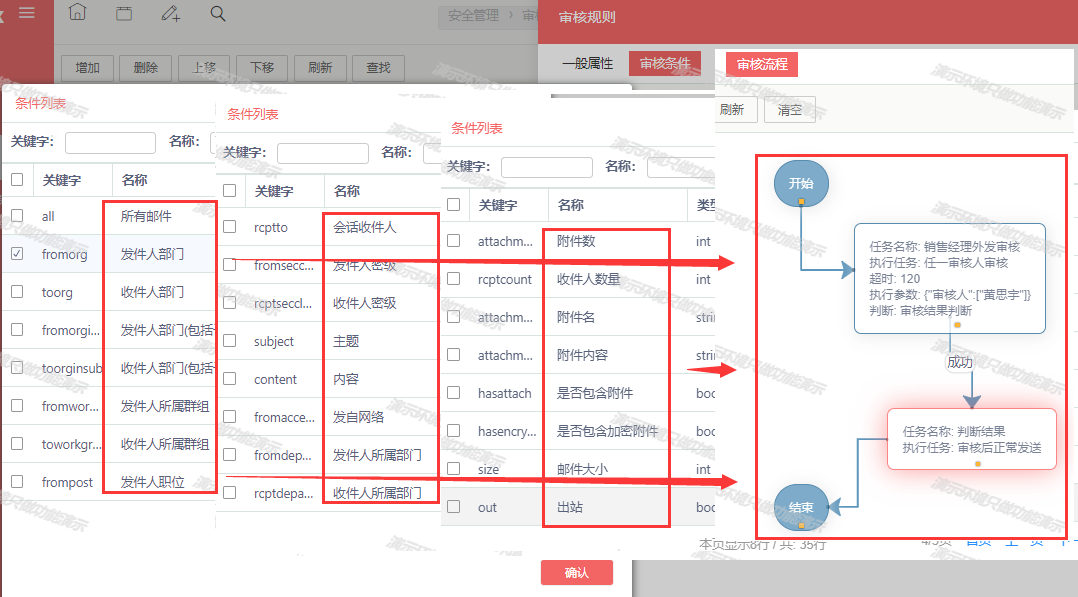This screenshot has width=1078, height=597.
Task: Check the 'all' 所有邮件 row checkbox
Action: [x=17, y=216]
